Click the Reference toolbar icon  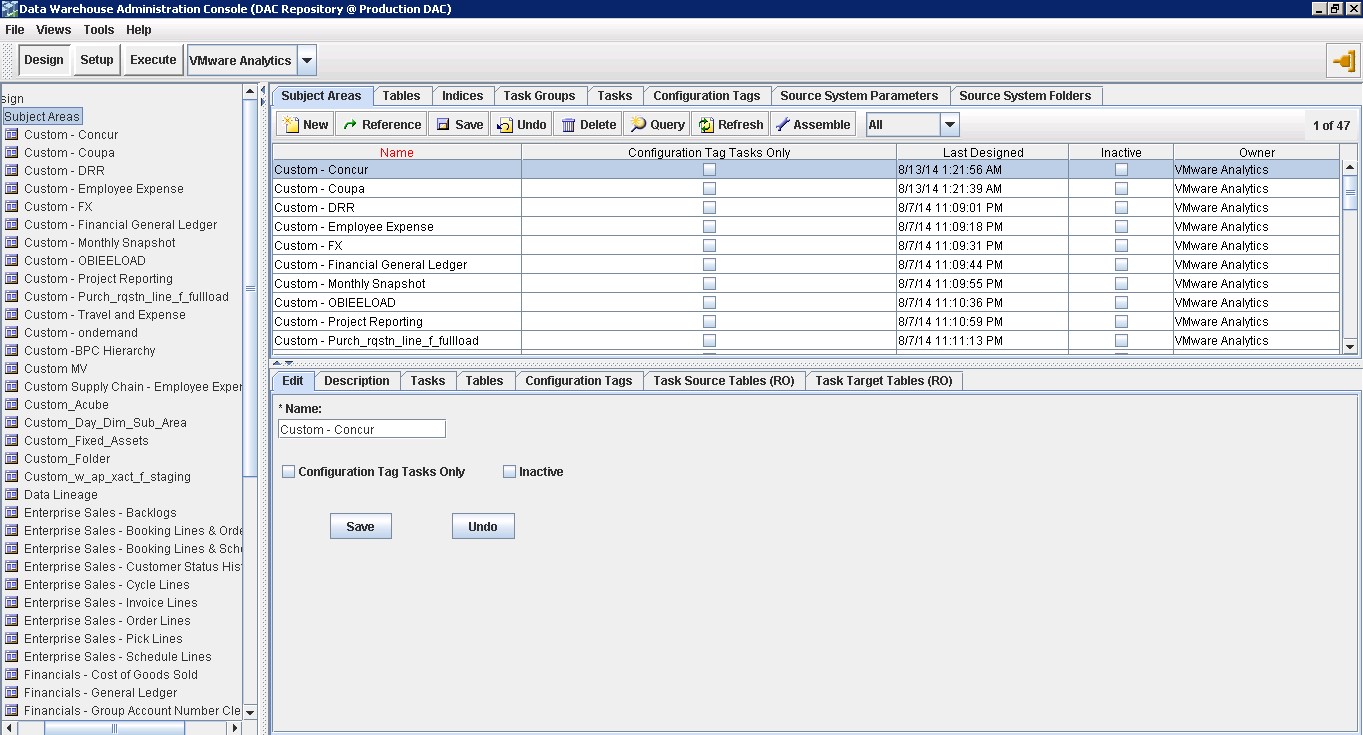click(381, 123)
